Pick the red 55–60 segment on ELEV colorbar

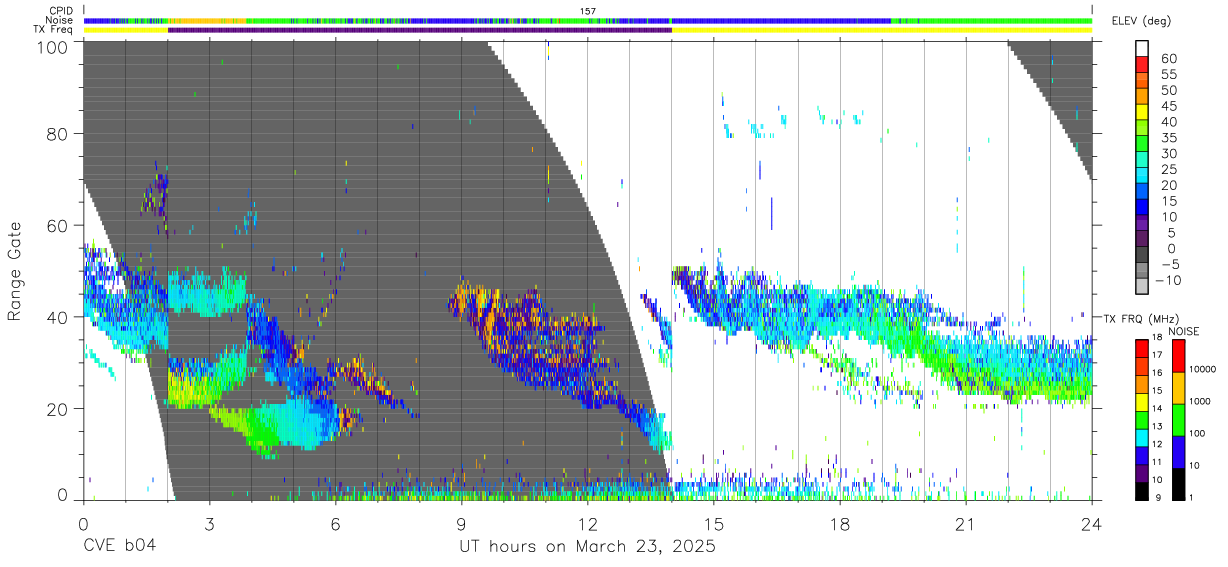[x=1142, y=65]
